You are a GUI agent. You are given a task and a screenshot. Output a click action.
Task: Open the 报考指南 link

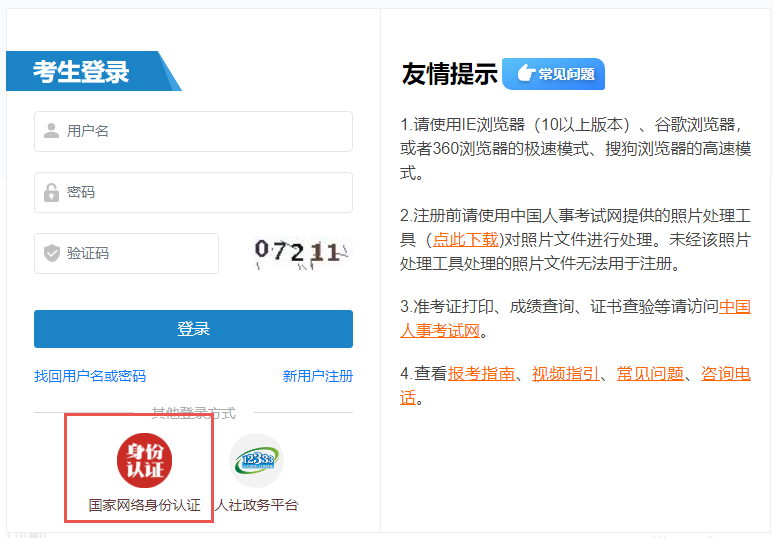[481, 373]
